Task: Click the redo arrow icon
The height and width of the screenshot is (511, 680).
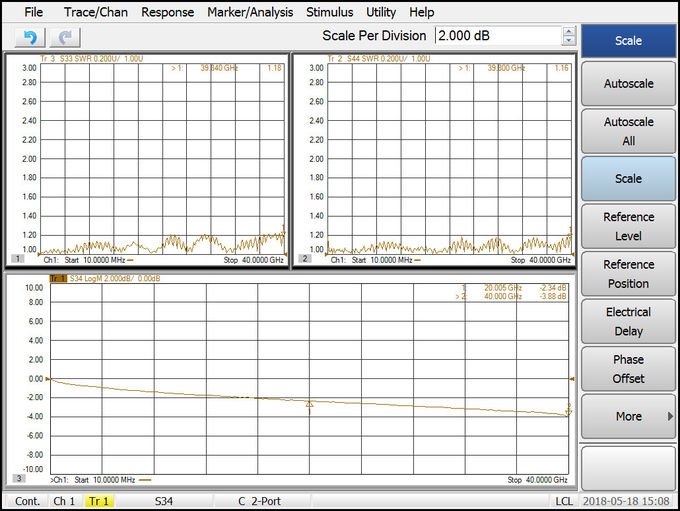Action: coord(65,38)
